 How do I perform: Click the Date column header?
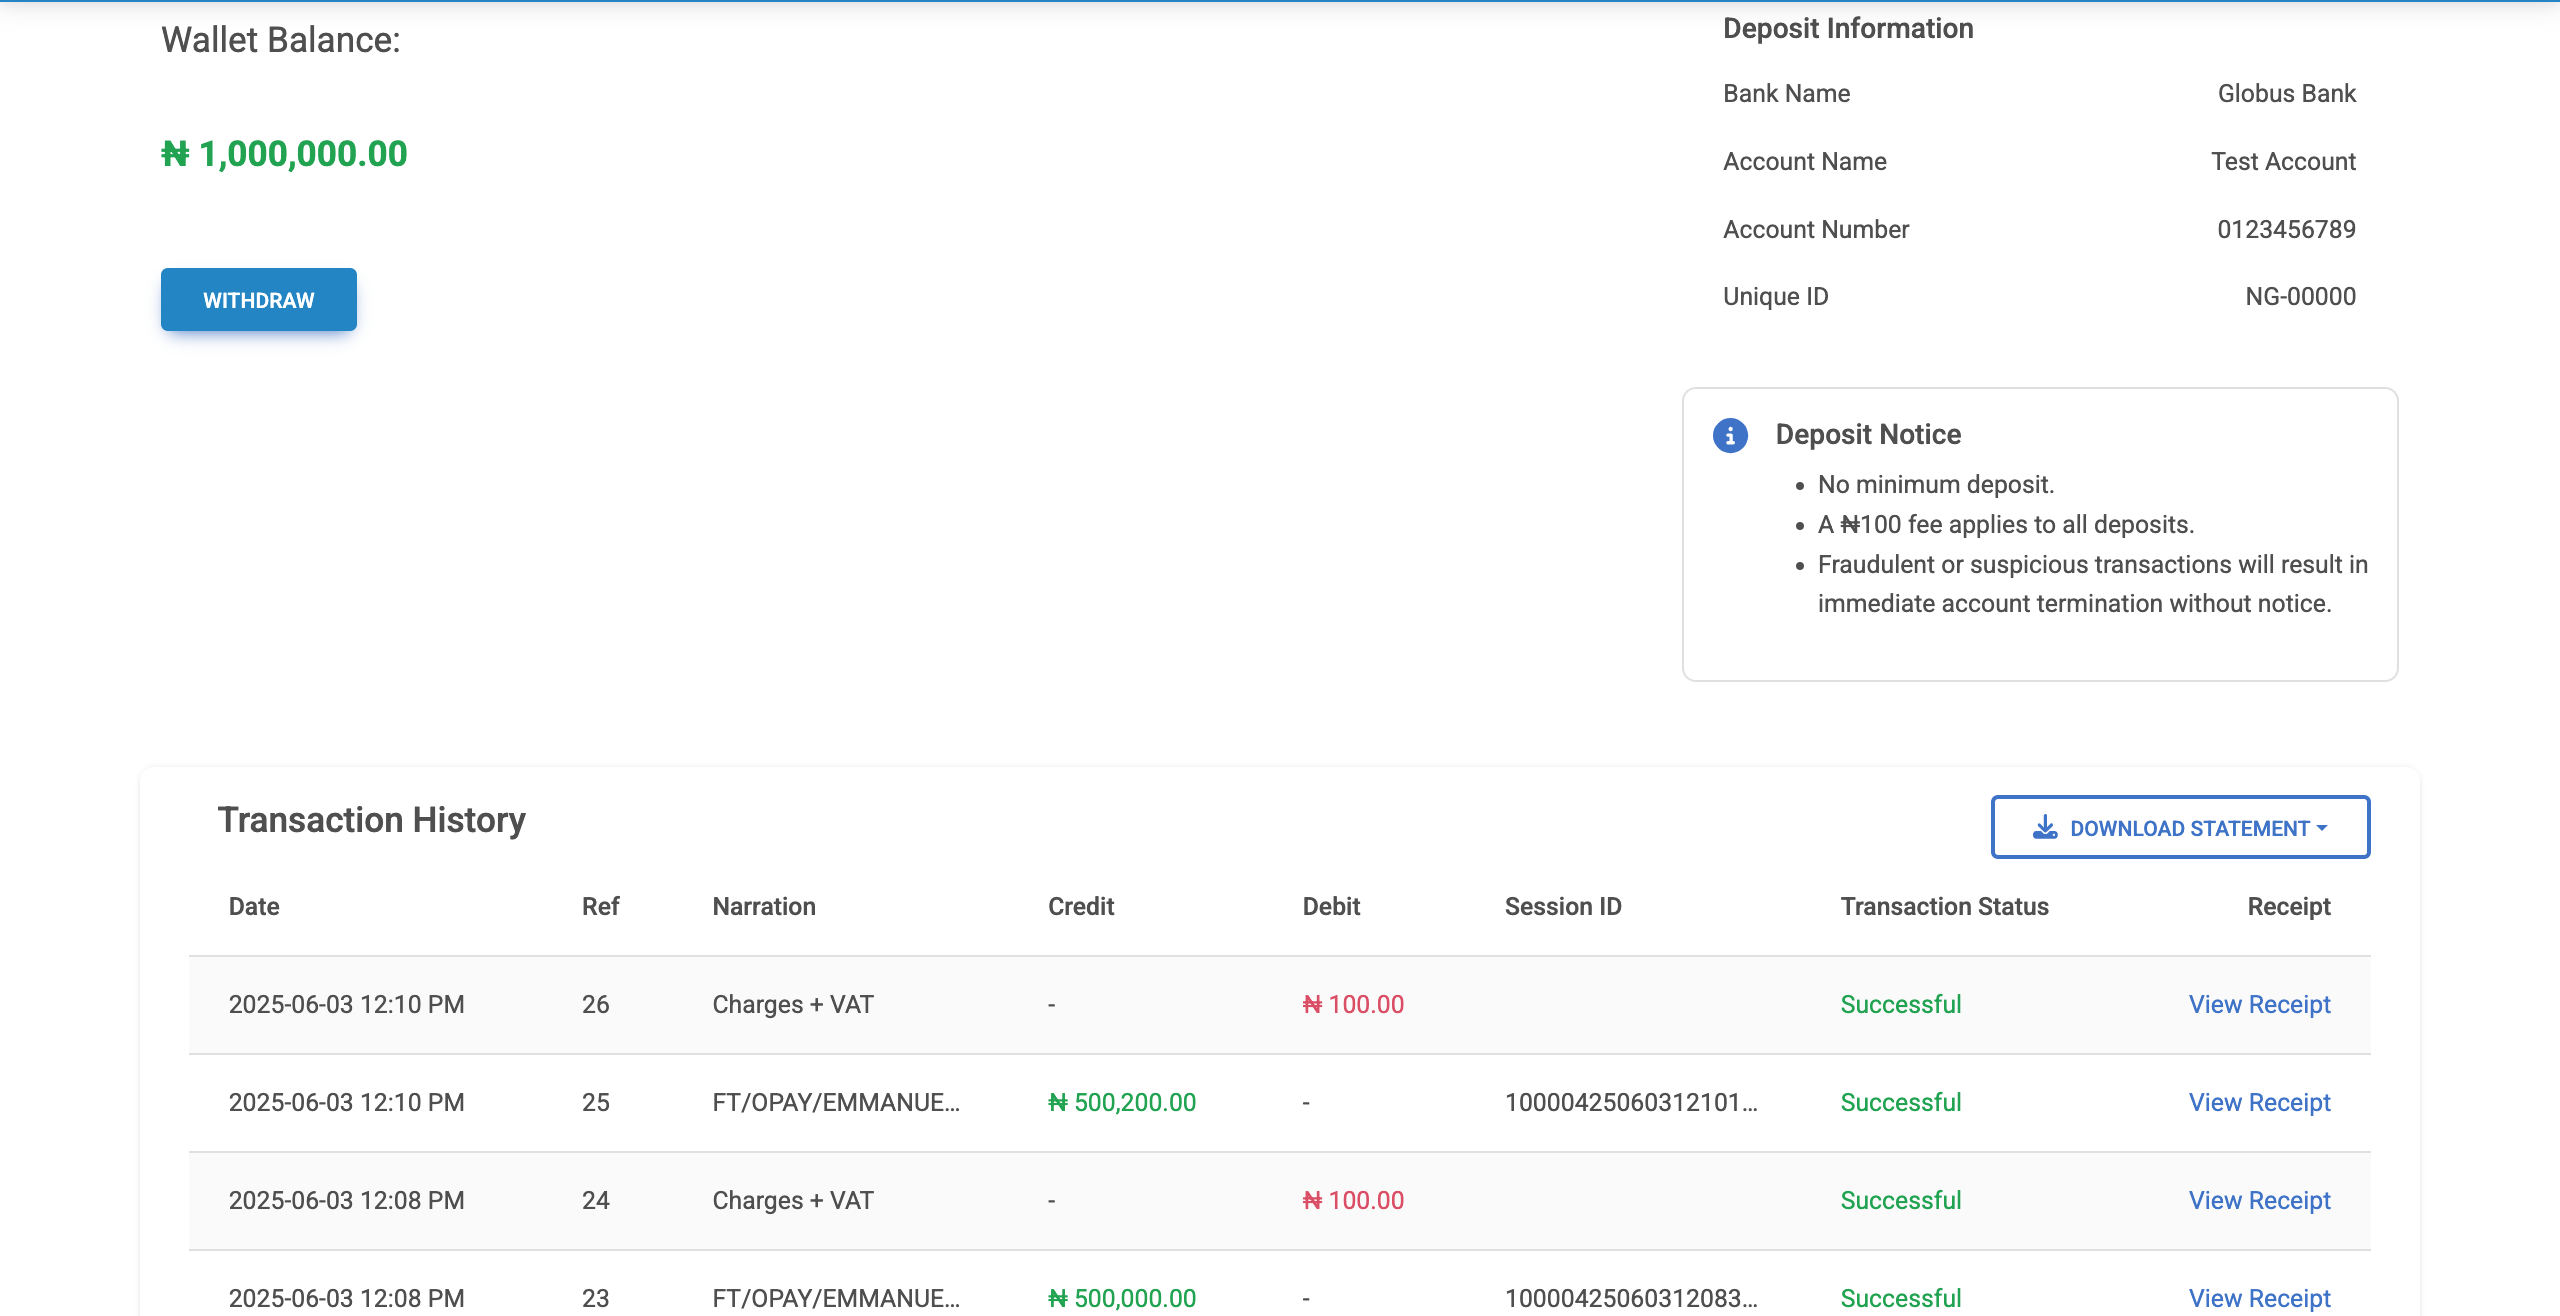pyautogui.click(x=254, y=906)
